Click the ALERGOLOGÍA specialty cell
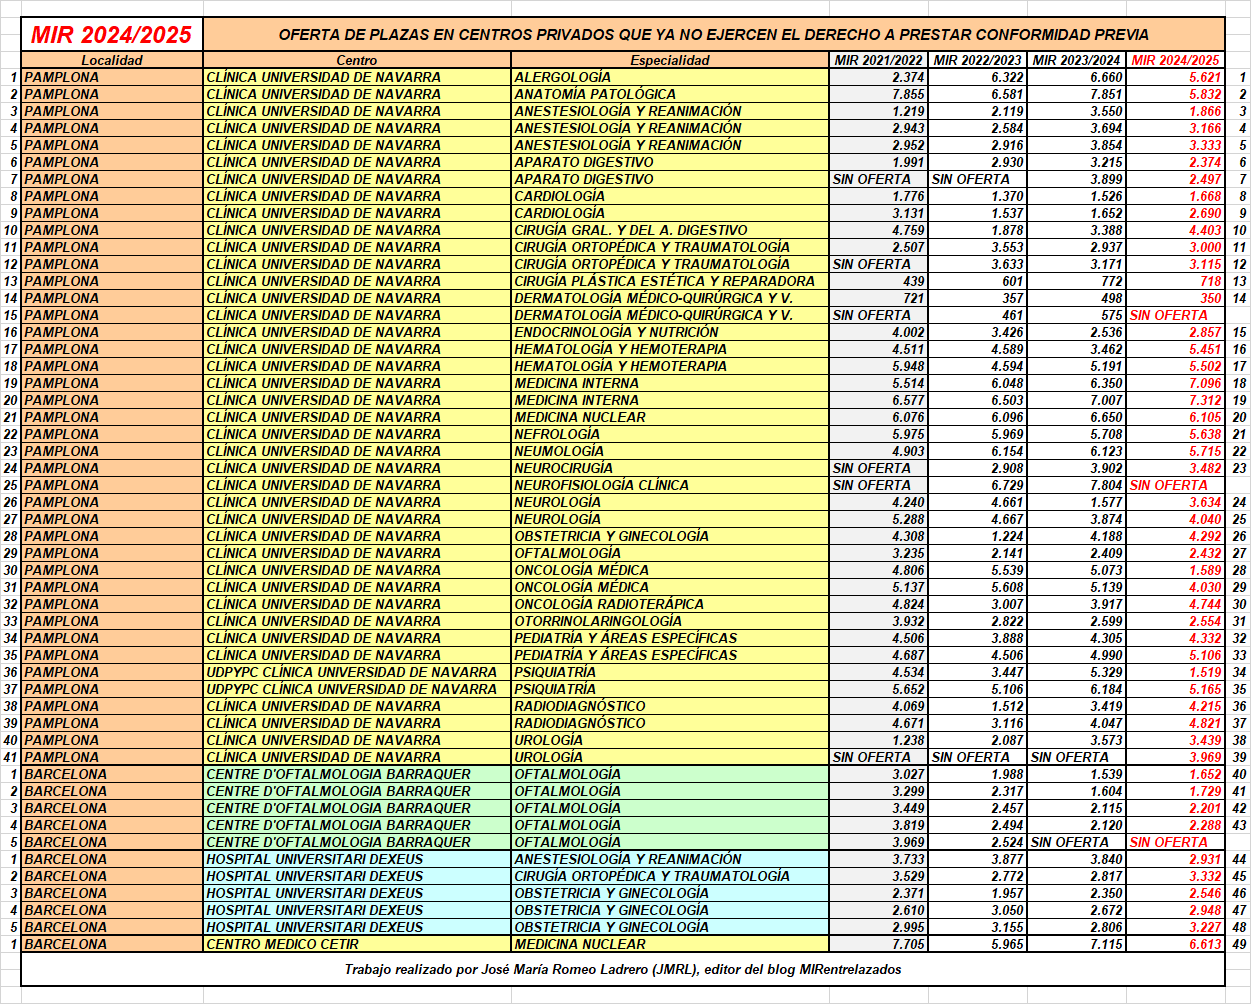This screenshot has height=1004, width=1251. [670, 77]
